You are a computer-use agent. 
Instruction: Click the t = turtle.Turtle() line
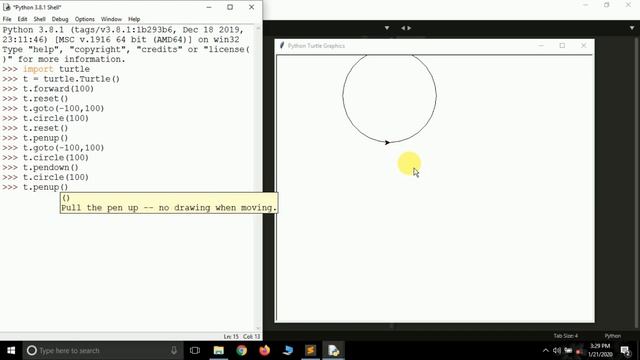[x=71, y=79]
